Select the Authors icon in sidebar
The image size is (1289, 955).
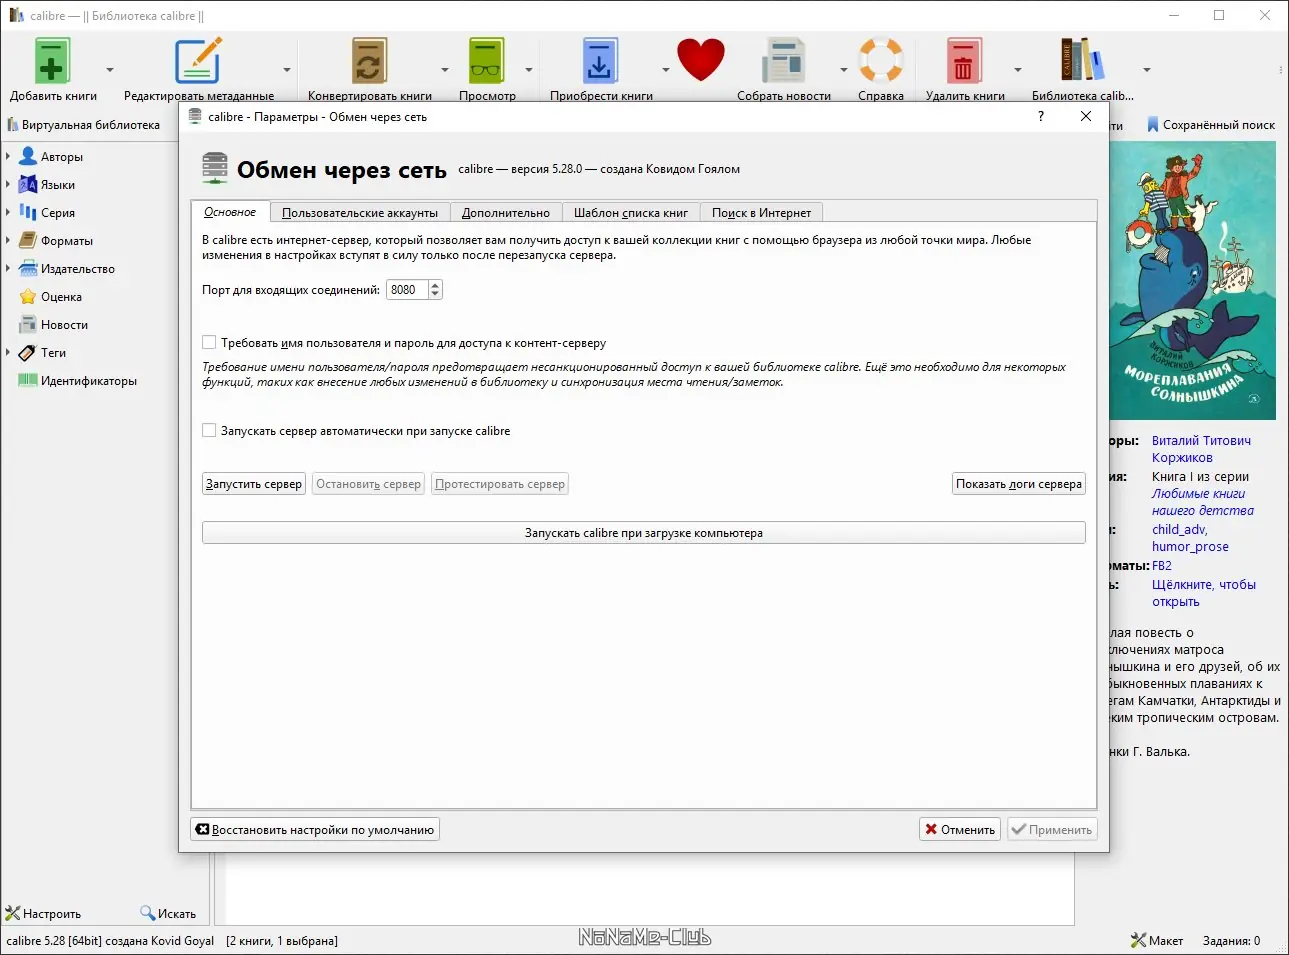click(x=28, y=157)
